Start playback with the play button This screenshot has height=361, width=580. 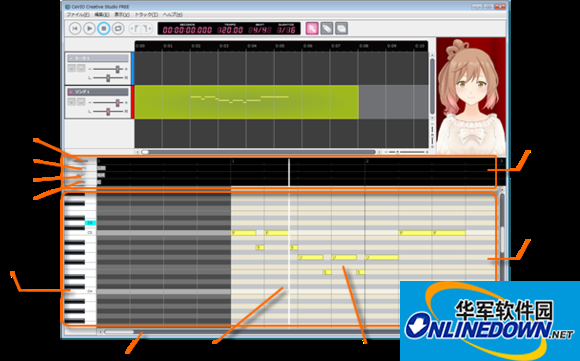(89, 28)
